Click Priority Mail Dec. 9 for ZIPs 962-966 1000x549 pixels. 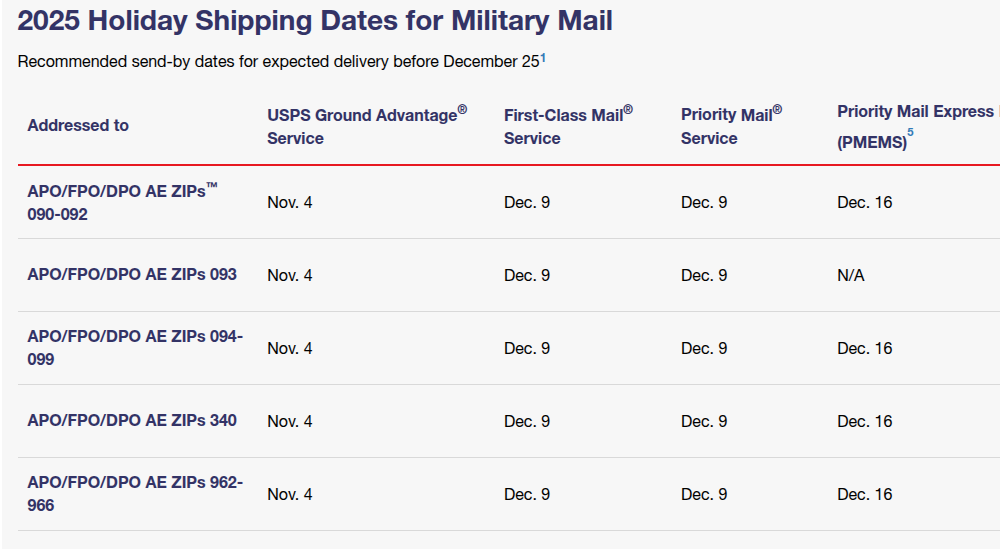(704, 494)
